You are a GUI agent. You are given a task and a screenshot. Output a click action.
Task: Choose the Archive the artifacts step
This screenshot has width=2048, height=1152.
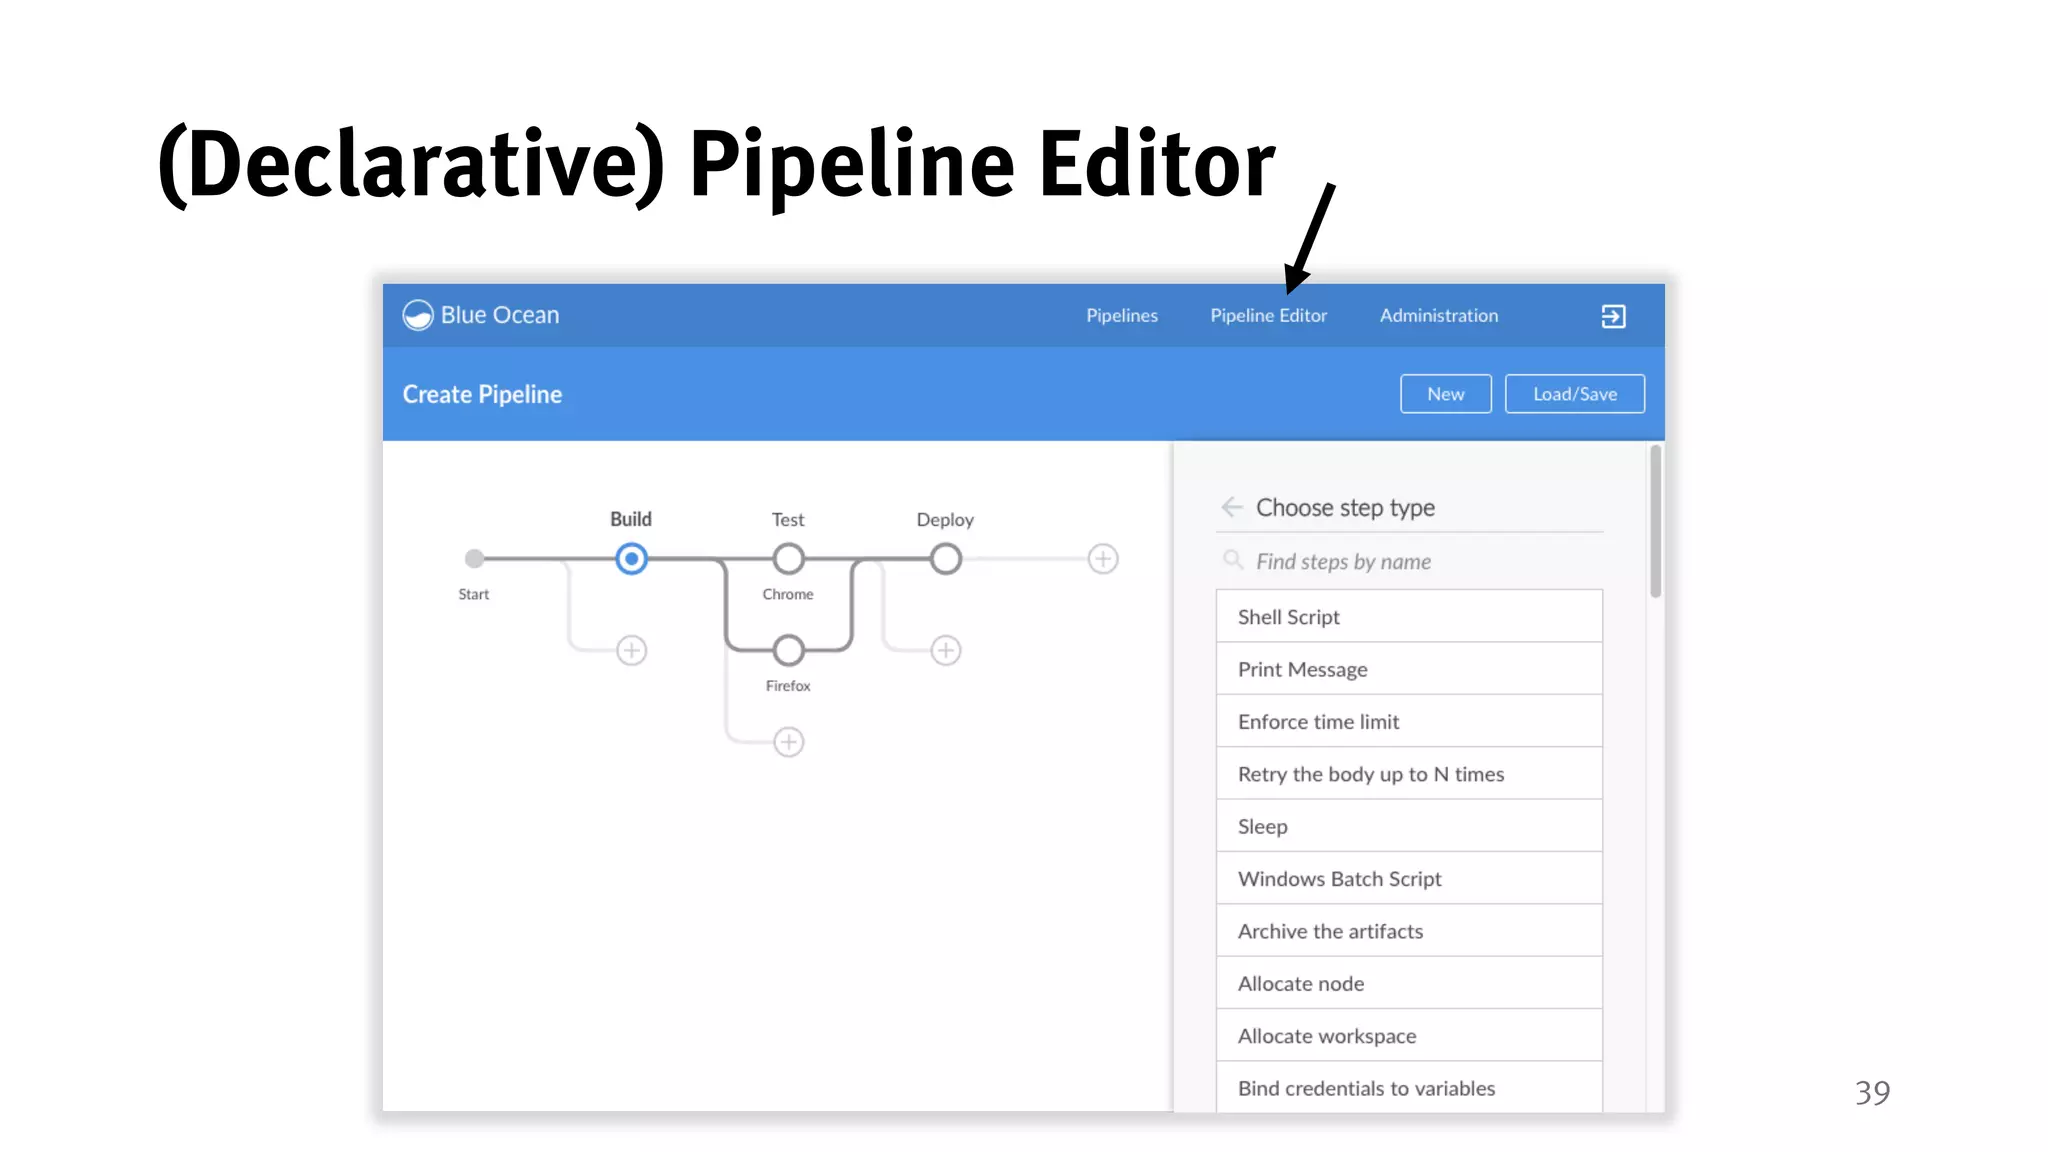pyautogui.click(x=1409, y=931)
